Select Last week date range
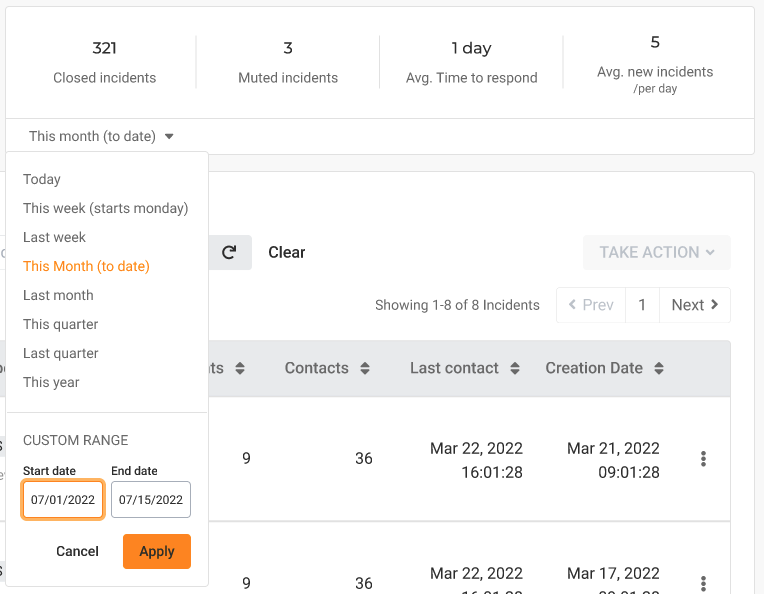The height and width of the screenshot is (594, 764). [55, 238]
